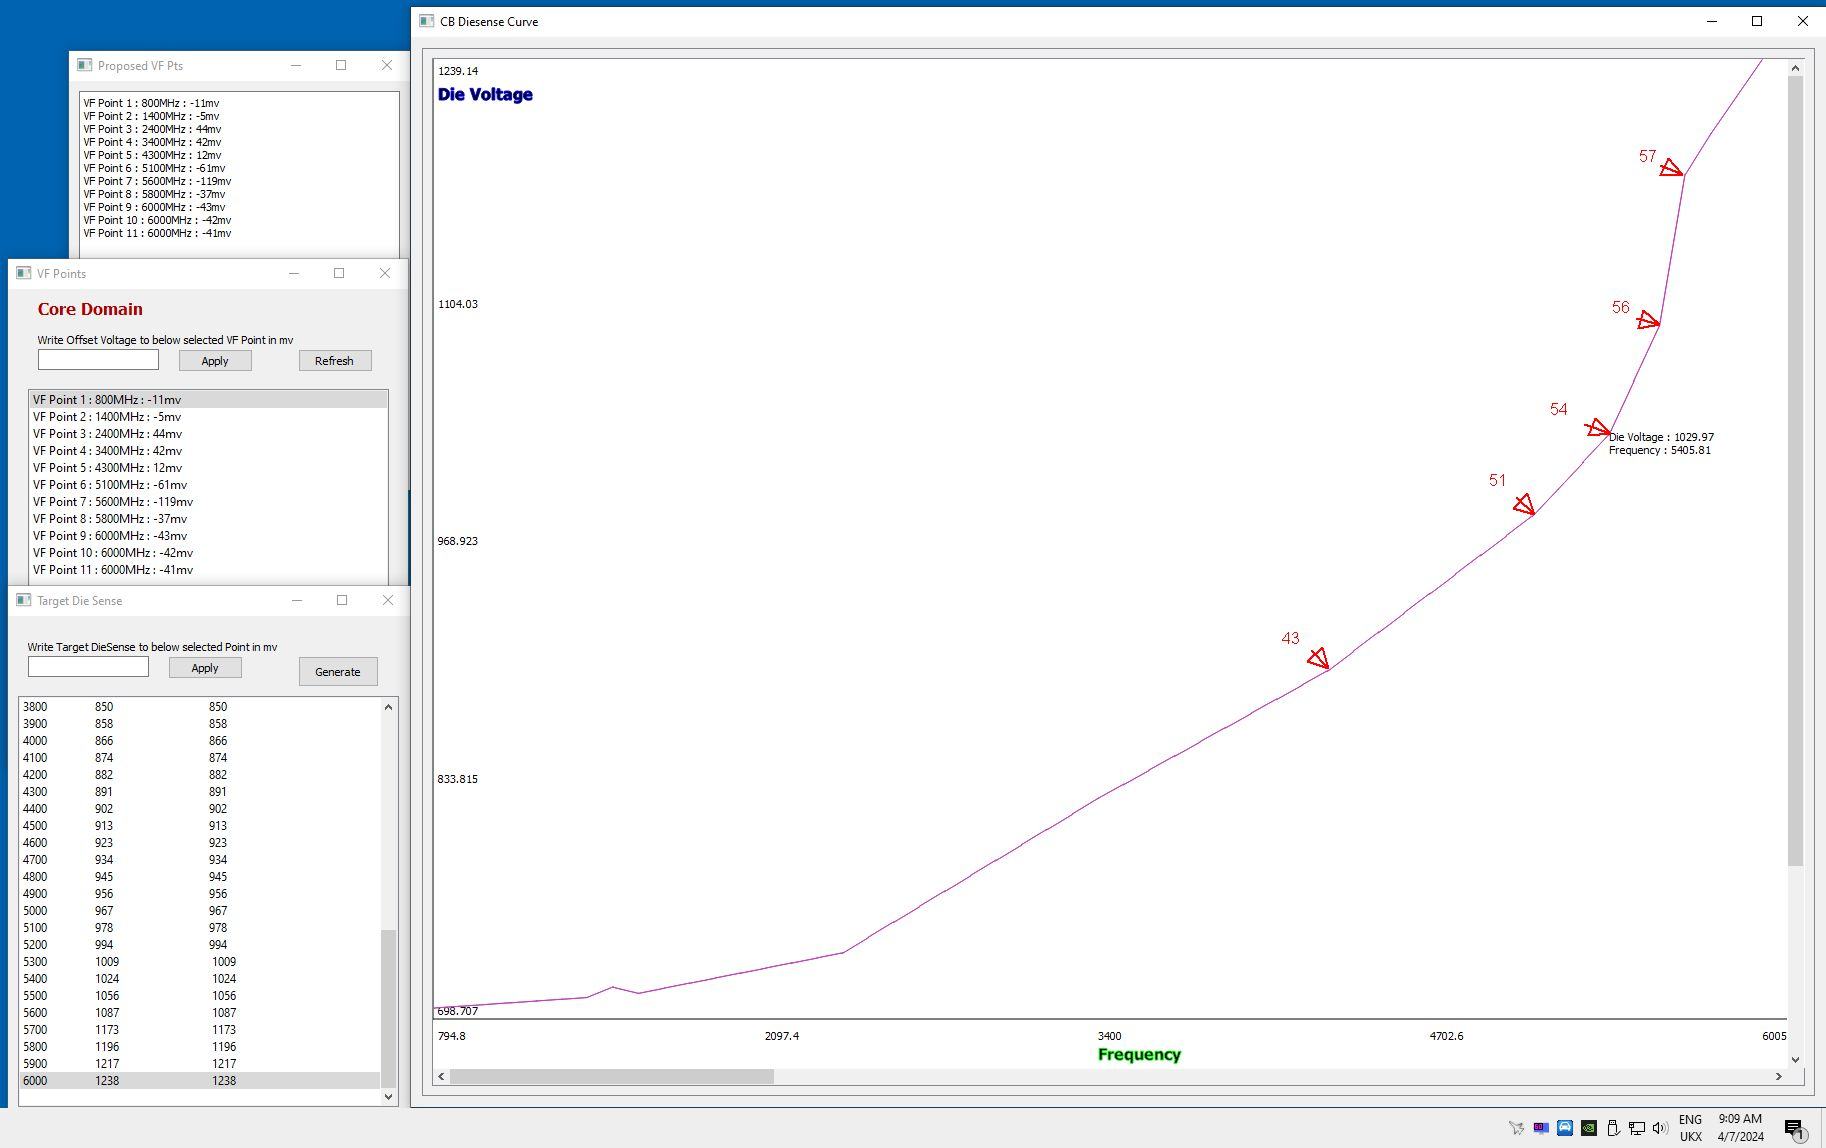This screenshot has height=1148, width=1826.
Task: Select VF Point 9 : 6000MHz in Core Domain list
Action: click(x=208, y=536)
